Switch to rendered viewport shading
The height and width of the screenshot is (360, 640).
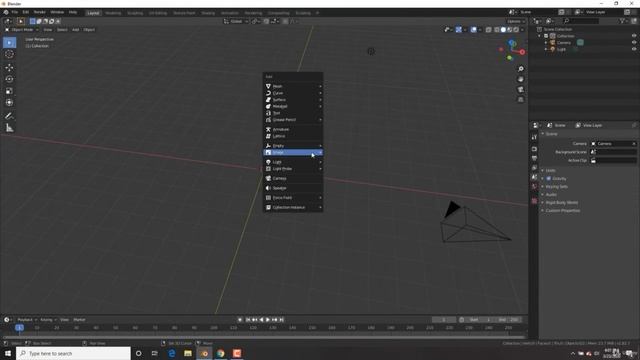coord(516,30)
